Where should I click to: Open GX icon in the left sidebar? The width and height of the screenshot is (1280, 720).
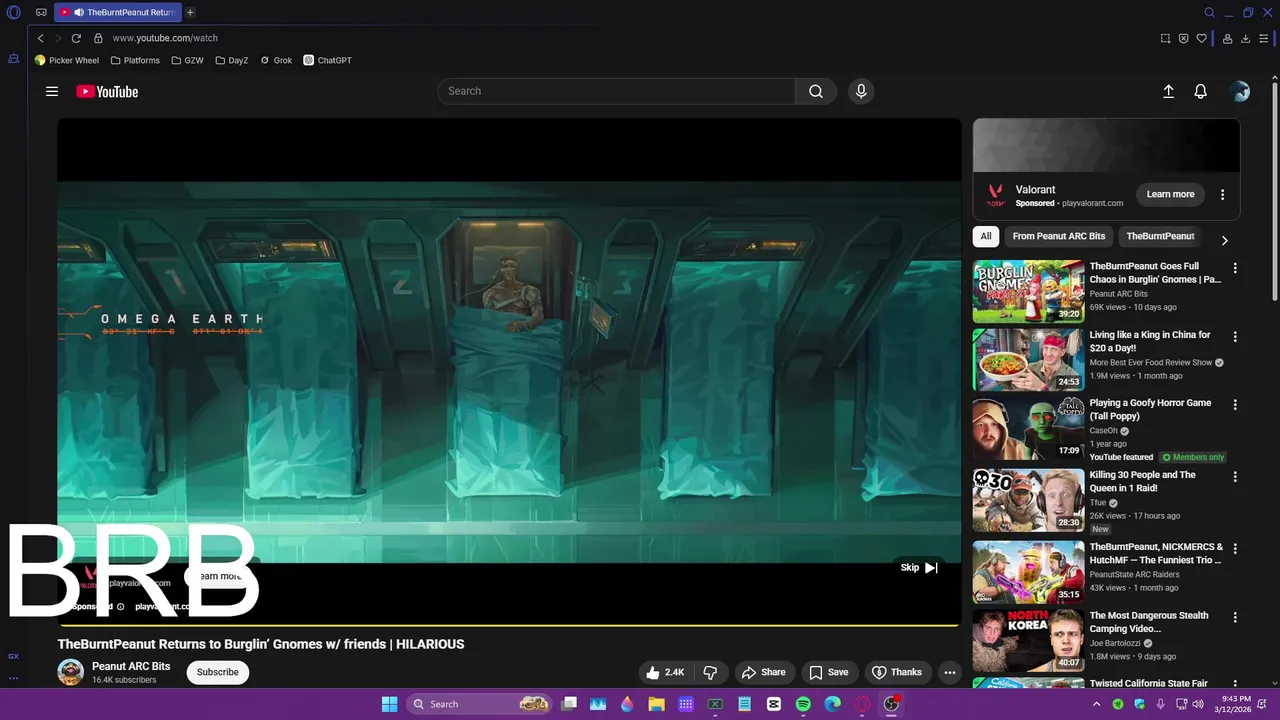click(13, 656)
